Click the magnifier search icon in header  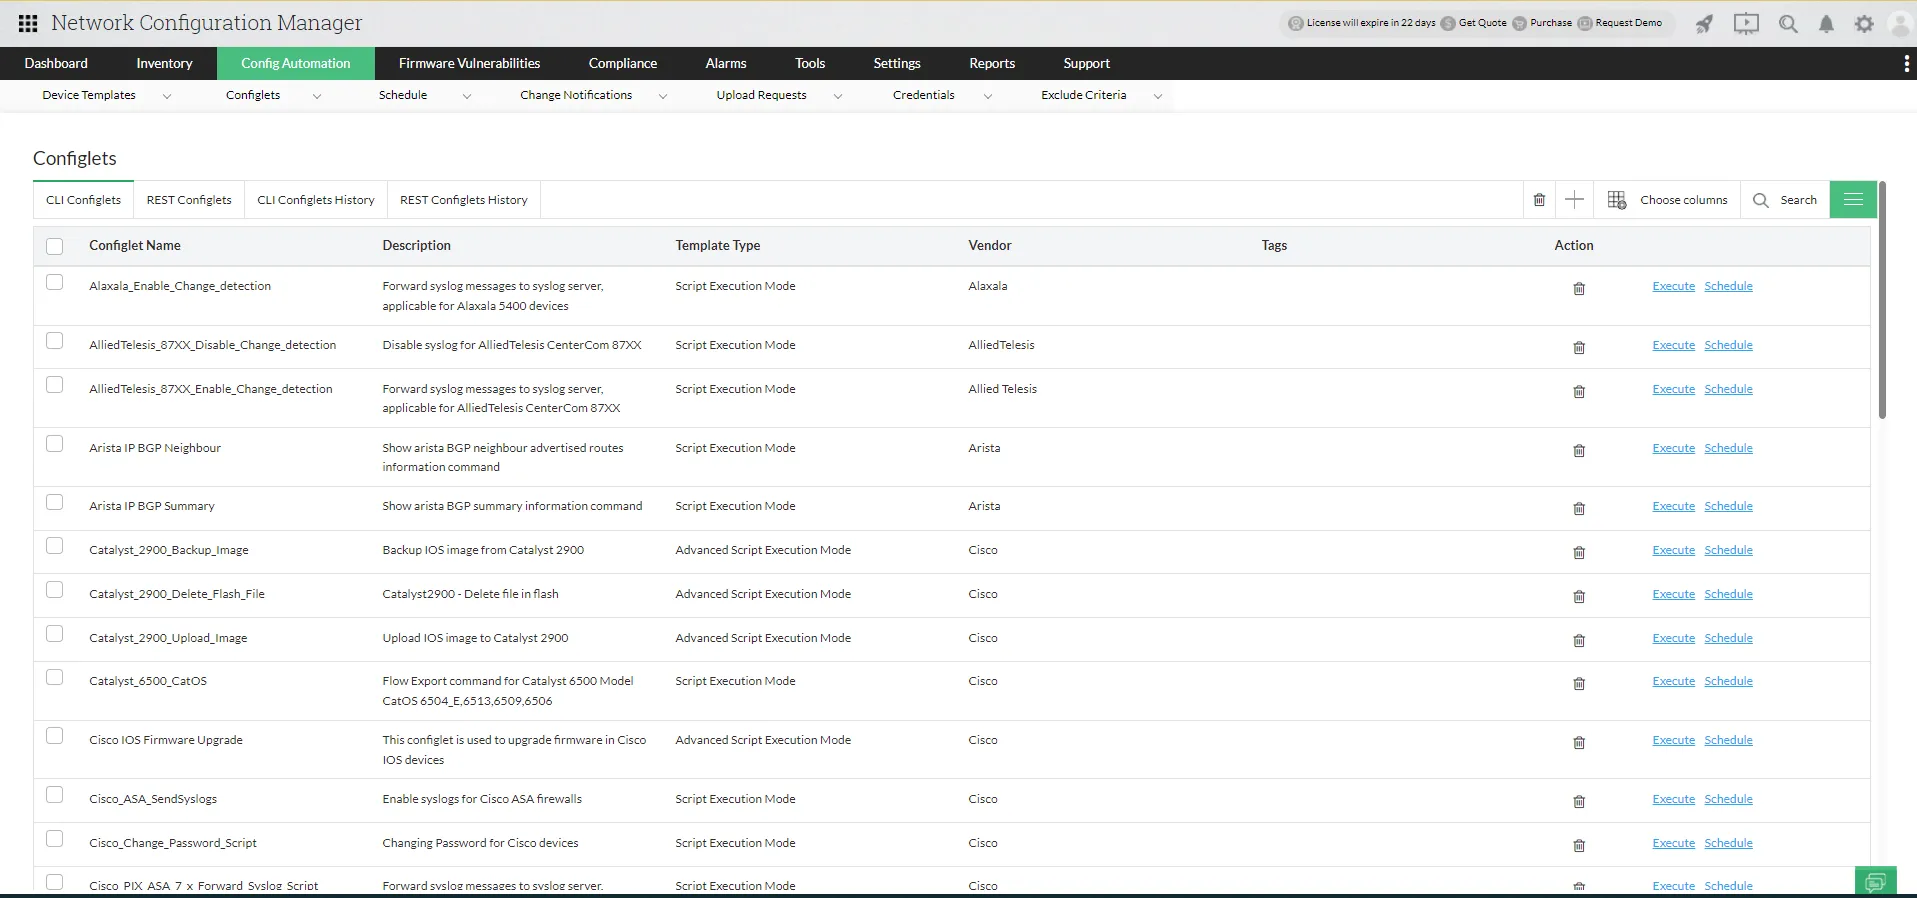coord(1788,24)
